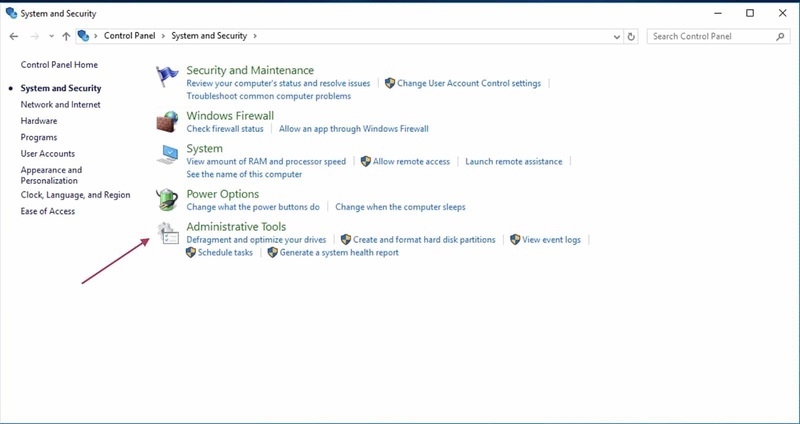Open the Power Options heading
800x424 pixels.
click(222, 194)
